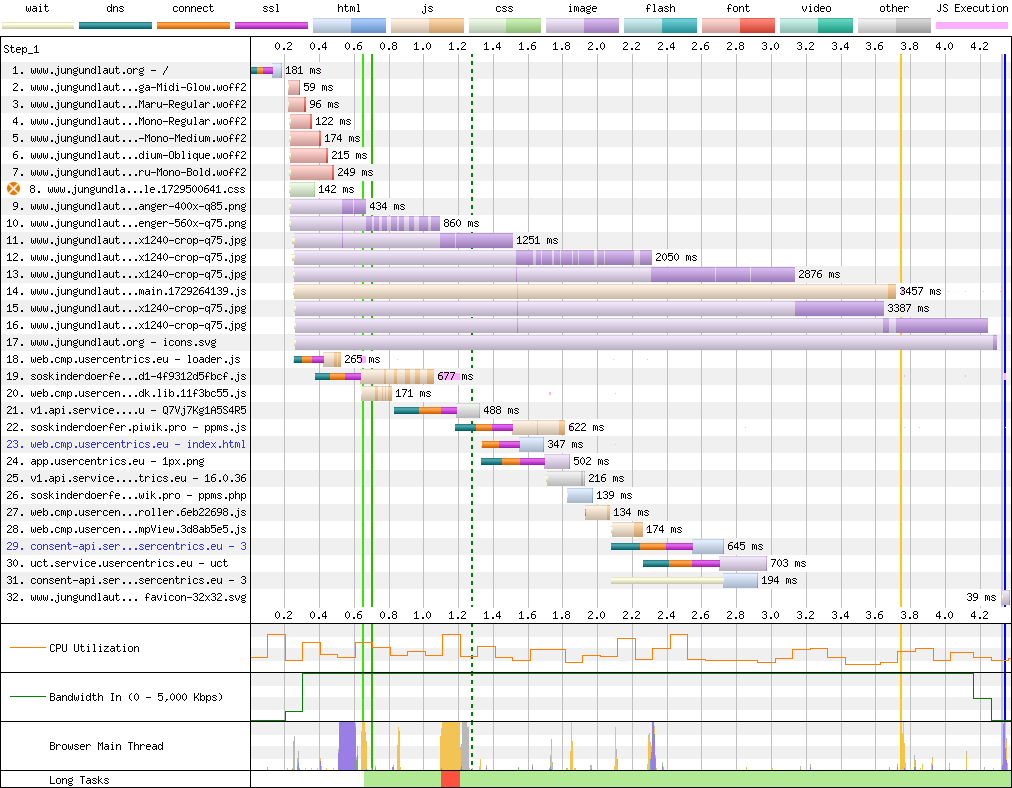Click the orange error icon on request 8

click(x=14, y=189)
